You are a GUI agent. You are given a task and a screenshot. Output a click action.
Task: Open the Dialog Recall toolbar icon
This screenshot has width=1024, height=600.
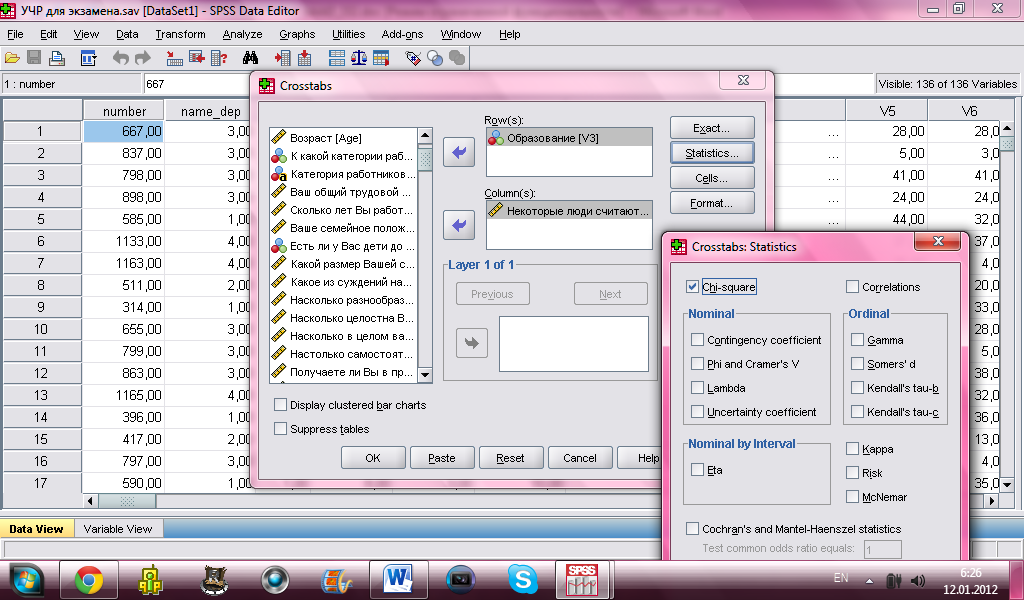pos(88,58)
